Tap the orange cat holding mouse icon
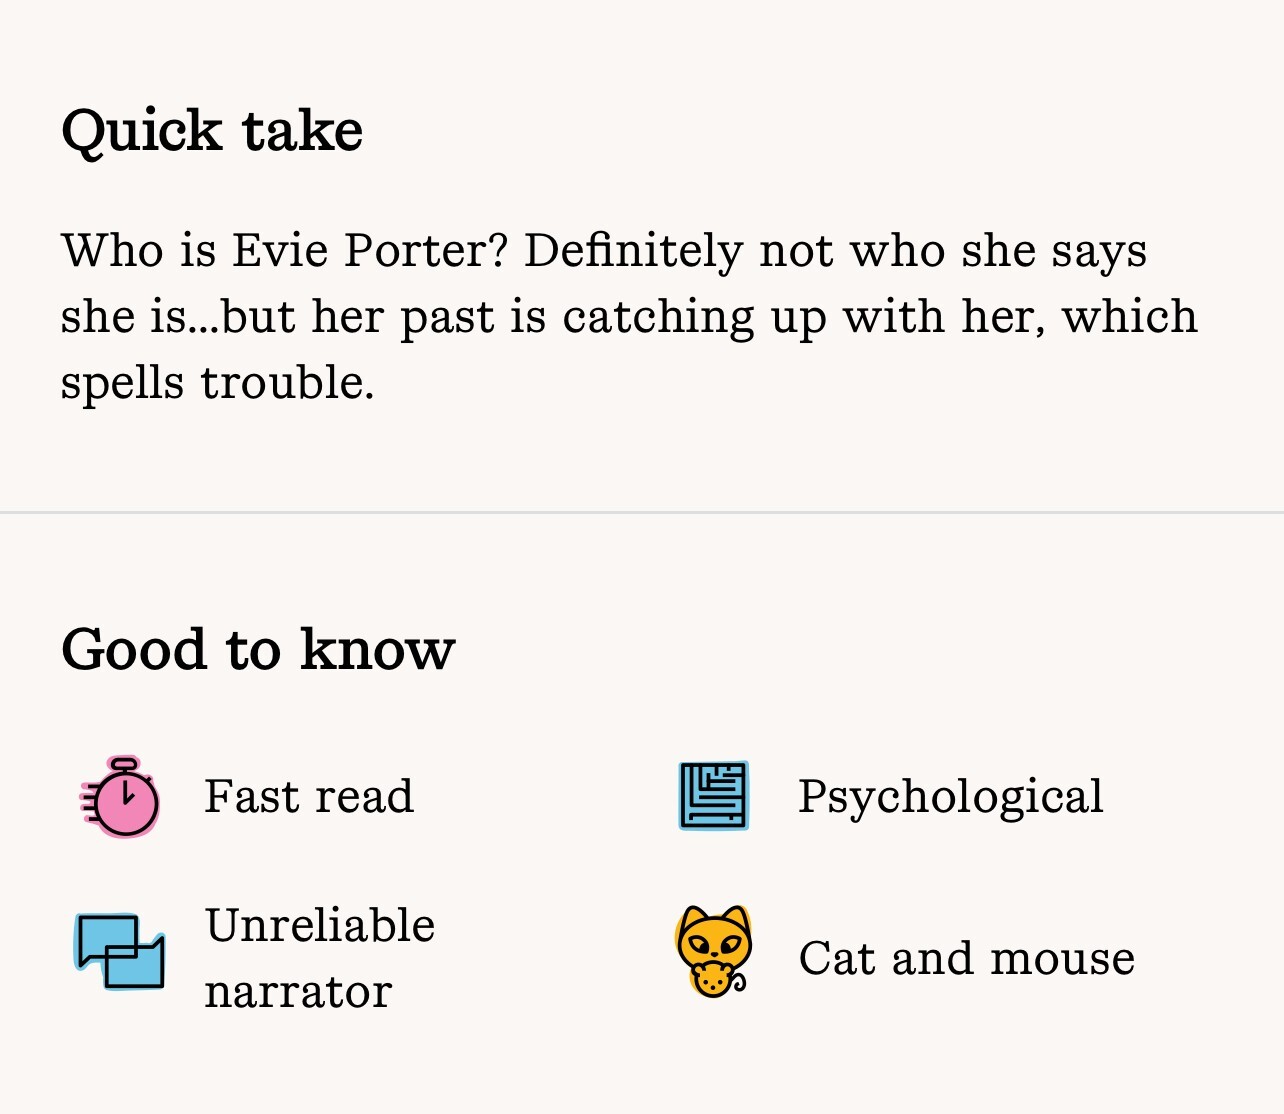The height and width of the screenshot is (1114, 1284). point(714,951)
